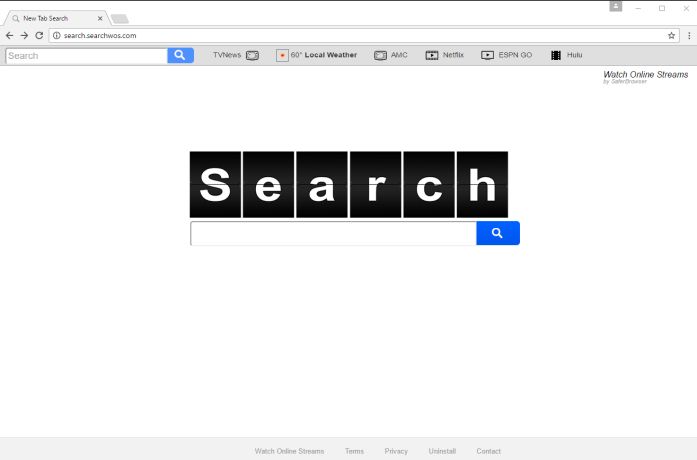697x460 pixels.
Task: Select the New Tab Search tab
Action: pos(50,18)
